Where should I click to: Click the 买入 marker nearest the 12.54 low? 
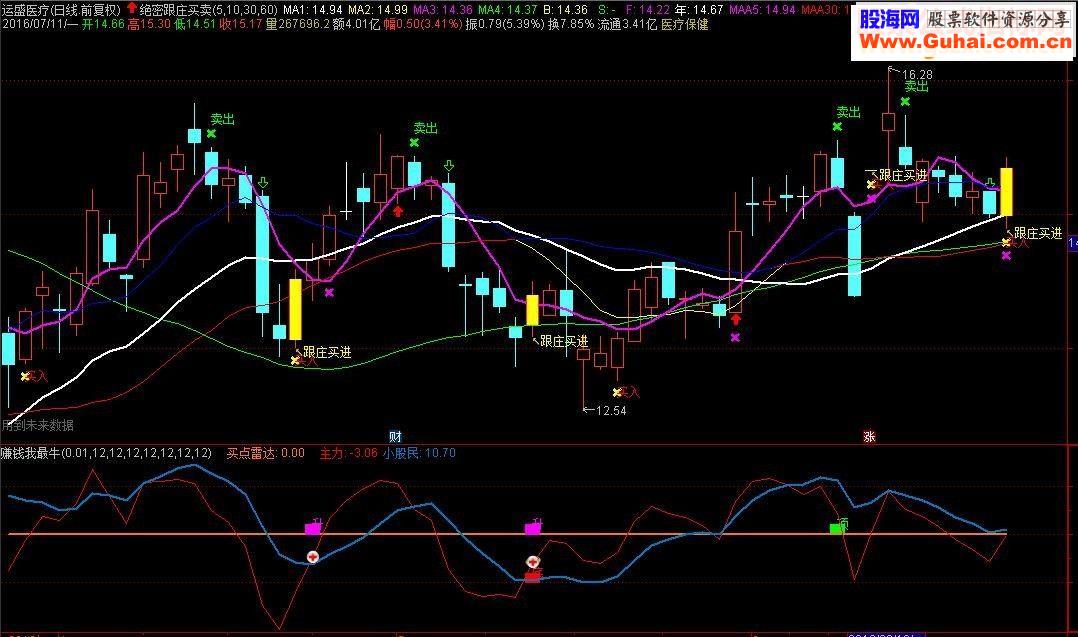click(627, 392)
